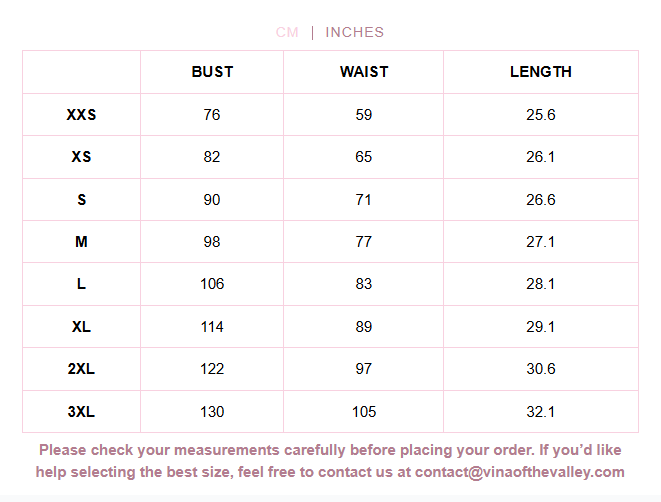Select the 2XL size row label
This screenshot has width=661, height=502.
click(x=82, y=369)
